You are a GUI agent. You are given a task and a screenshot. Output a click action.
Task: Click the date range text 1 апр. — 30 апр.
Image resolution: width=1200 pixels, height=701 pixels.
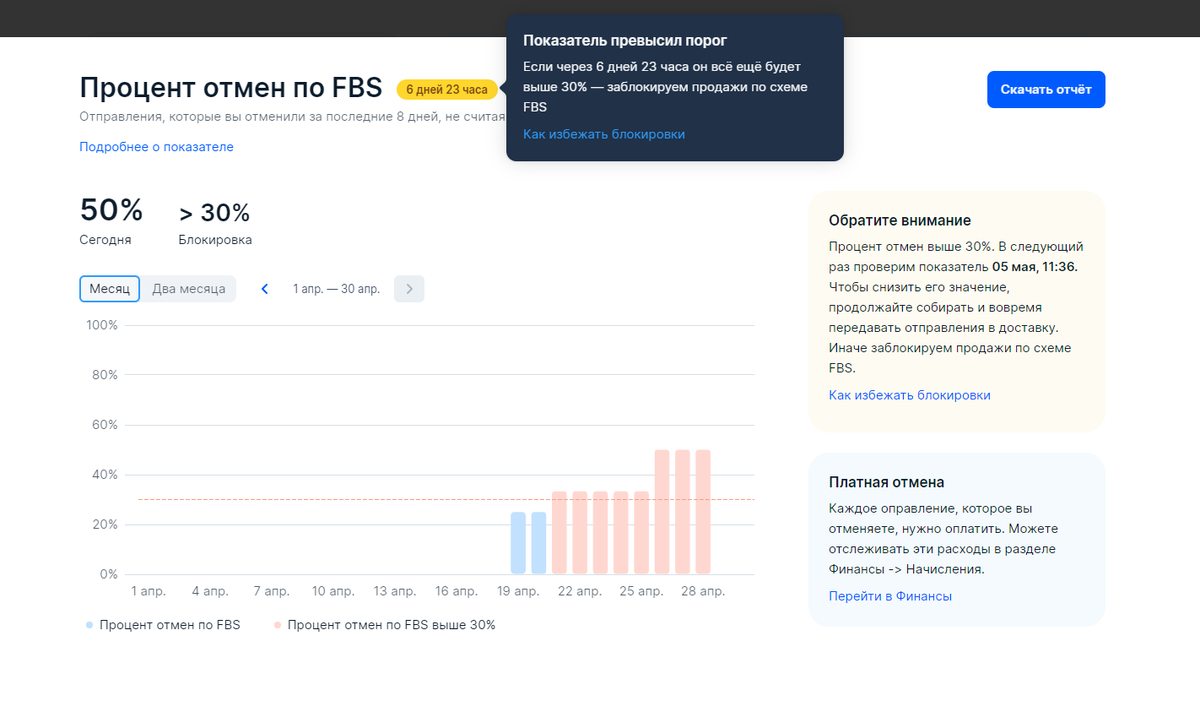(336, 289)
